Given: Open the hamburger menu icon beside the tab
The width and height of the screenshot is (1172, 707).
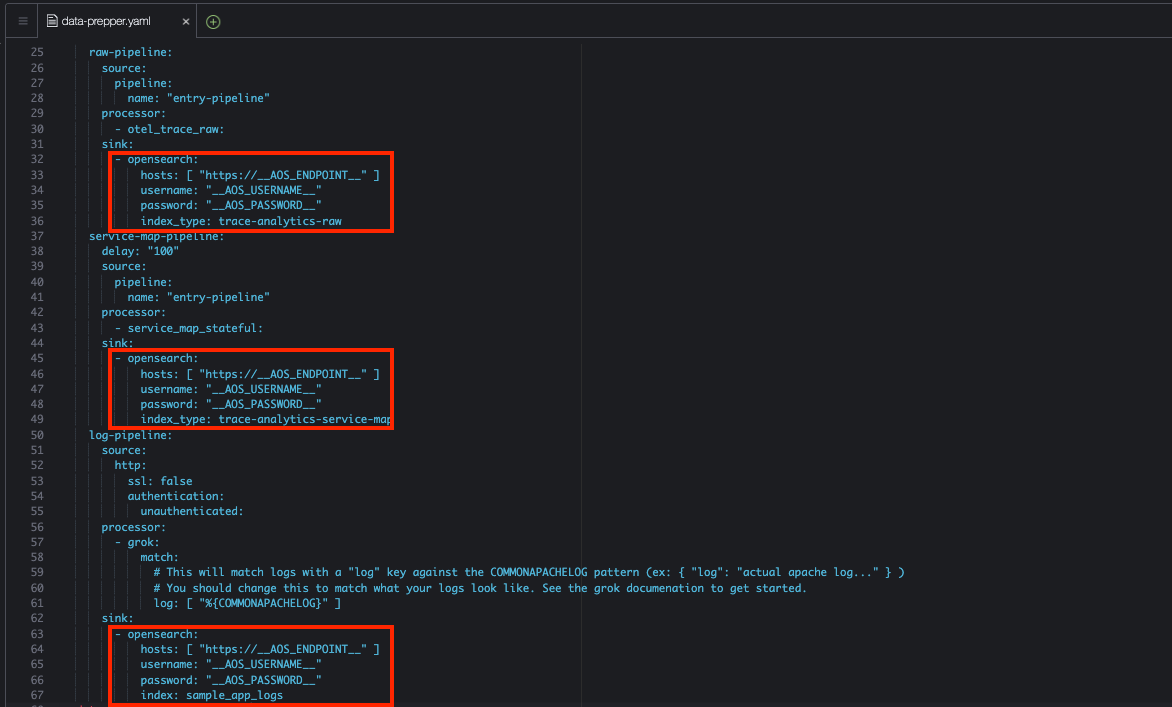Looking at the screenshot, I should click(23, 21).
